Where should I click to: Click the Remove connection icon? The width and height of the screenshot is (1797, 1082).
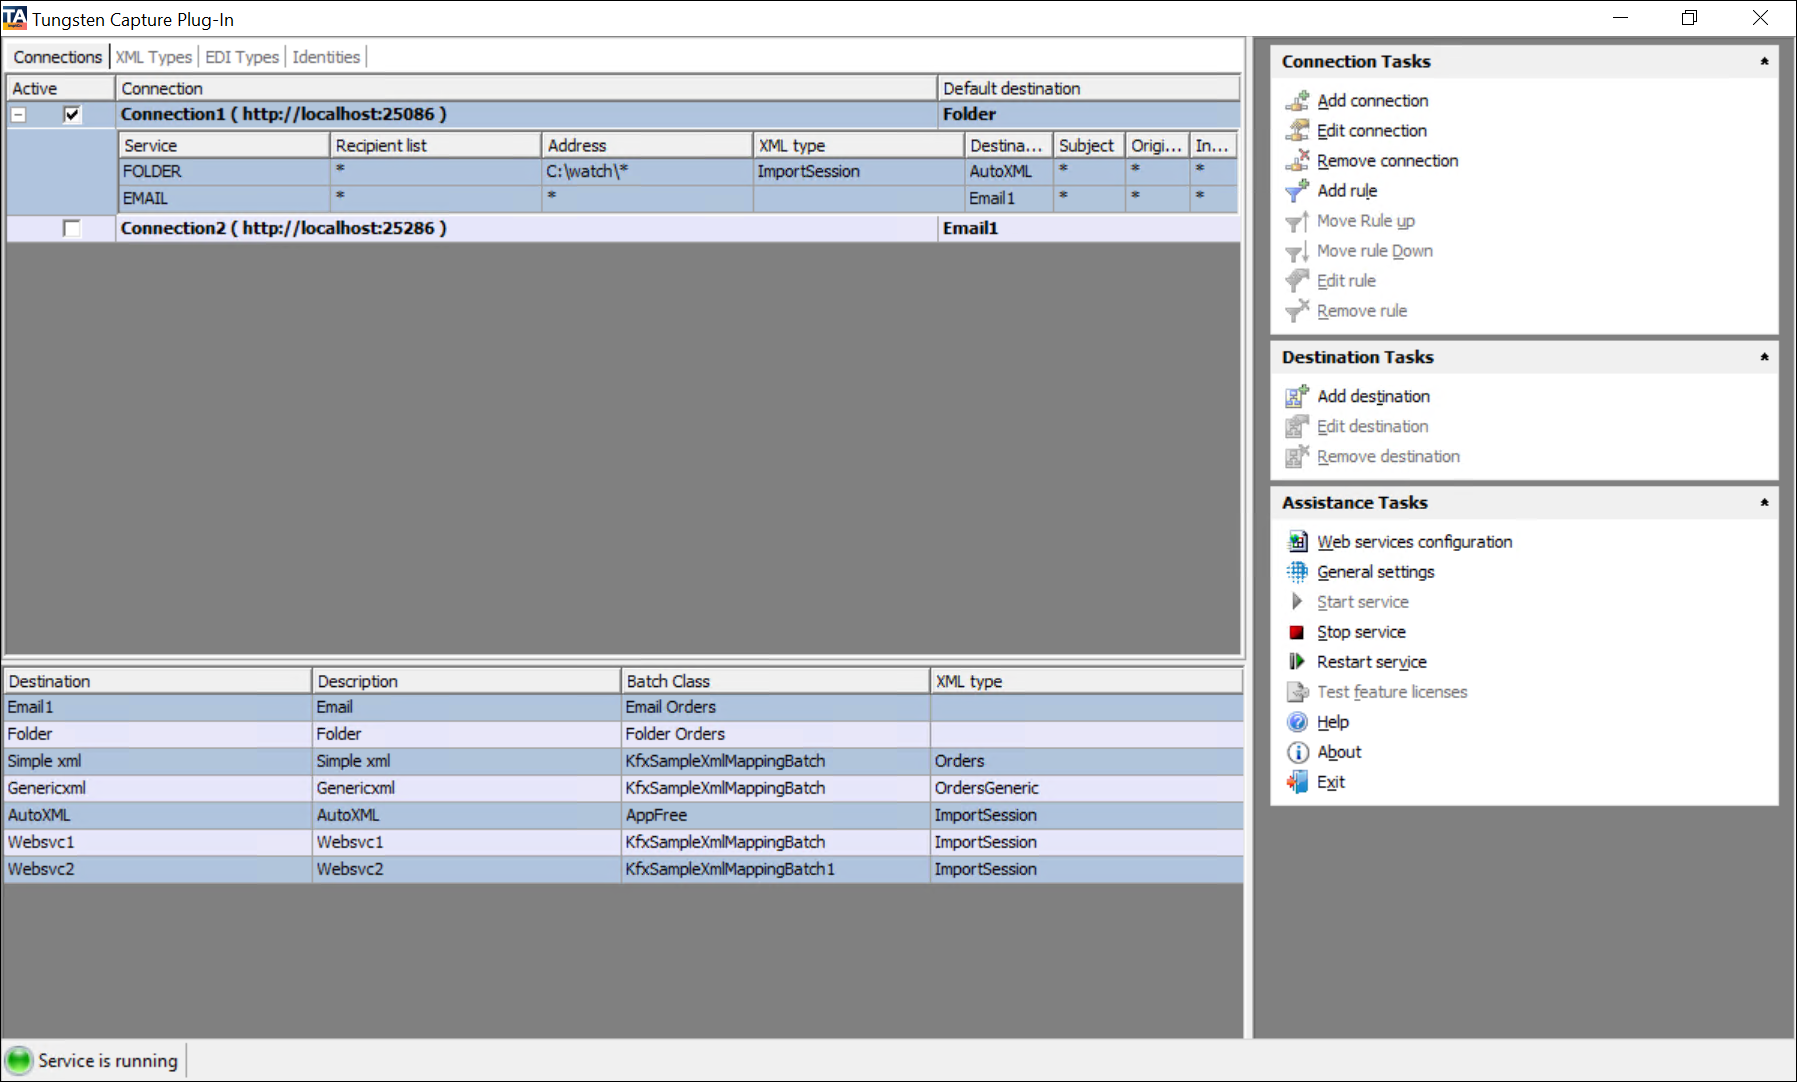pos(1297,161)
